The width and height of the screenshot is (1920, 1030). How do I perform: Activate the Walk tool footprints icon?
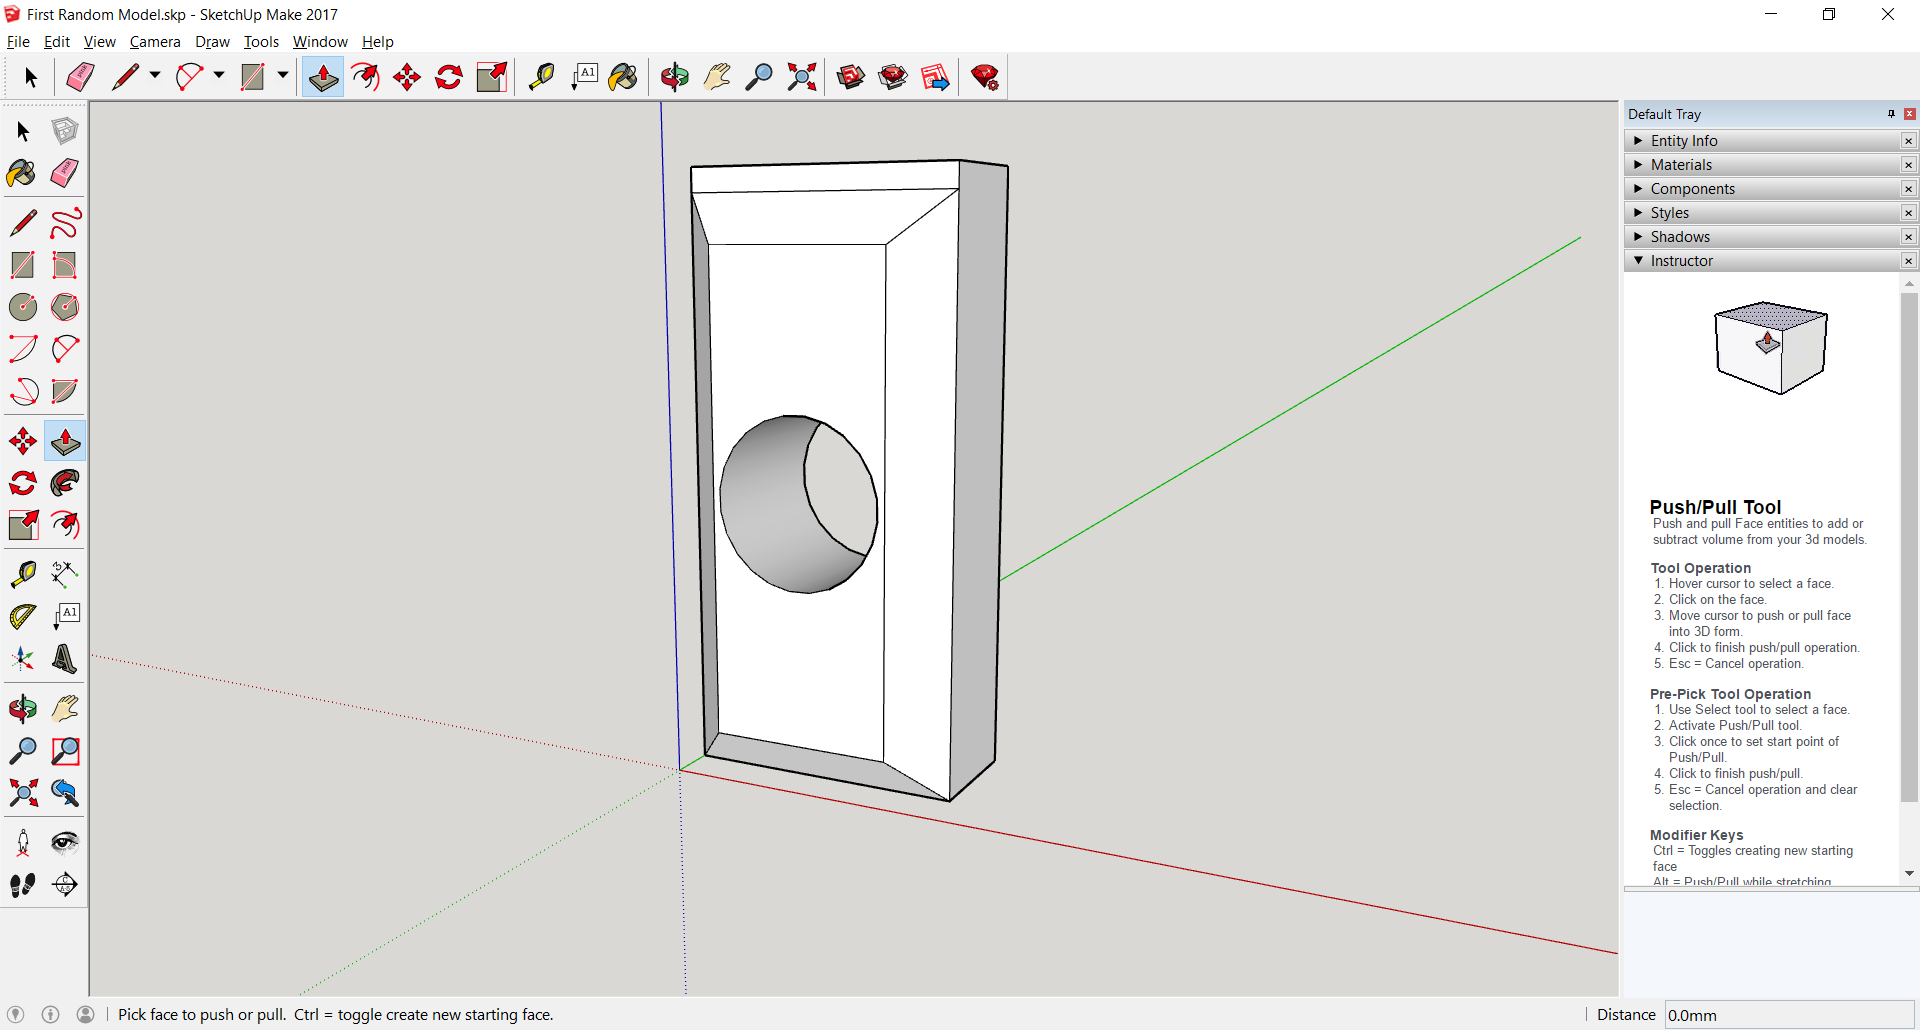click(22, 885)
